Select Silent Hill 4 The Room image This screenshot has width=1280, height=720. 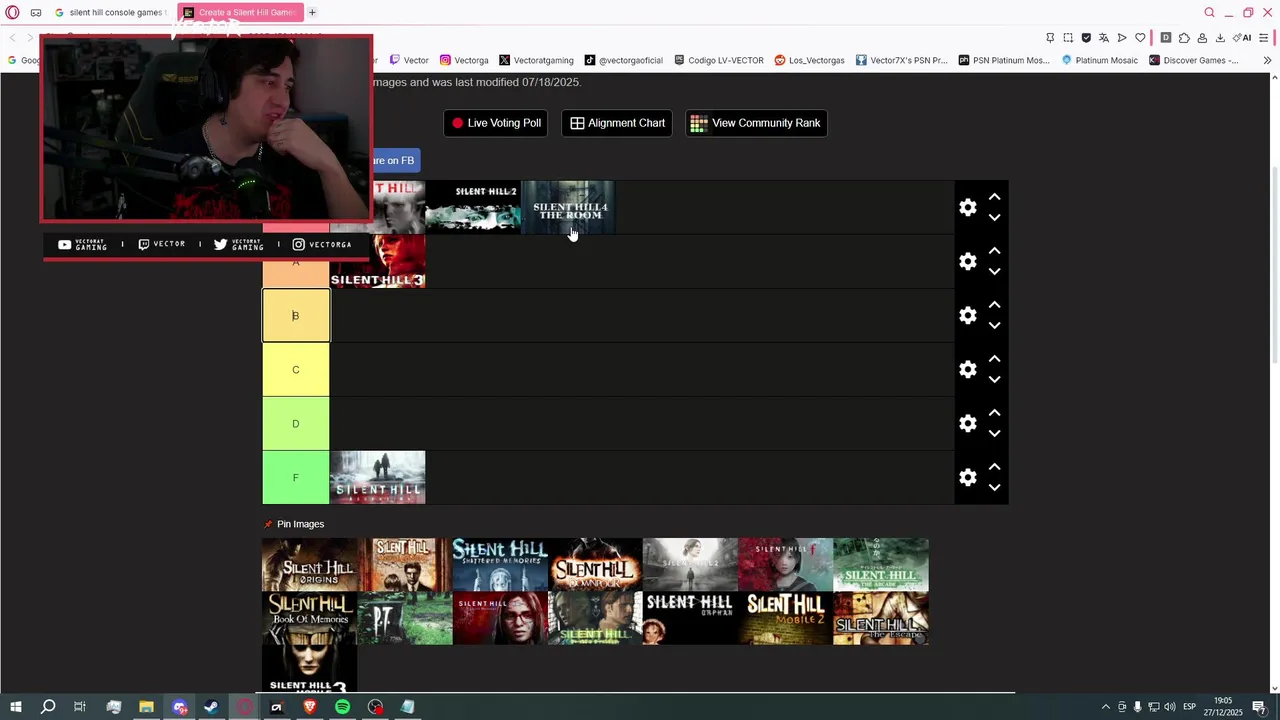(568, 207)
